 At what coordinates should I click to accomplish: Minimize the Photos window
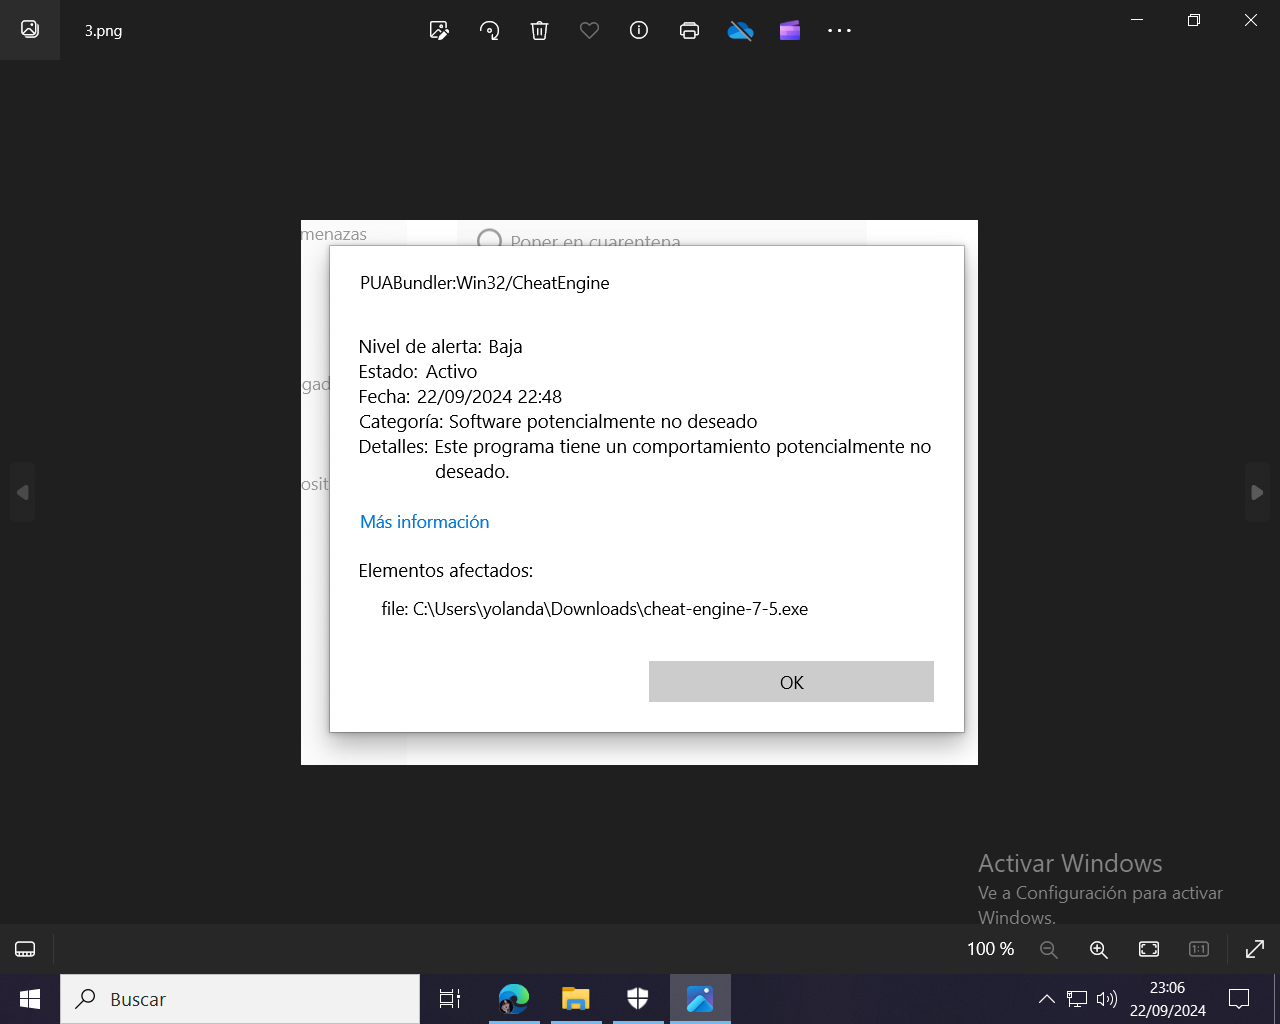[1137, 20]
